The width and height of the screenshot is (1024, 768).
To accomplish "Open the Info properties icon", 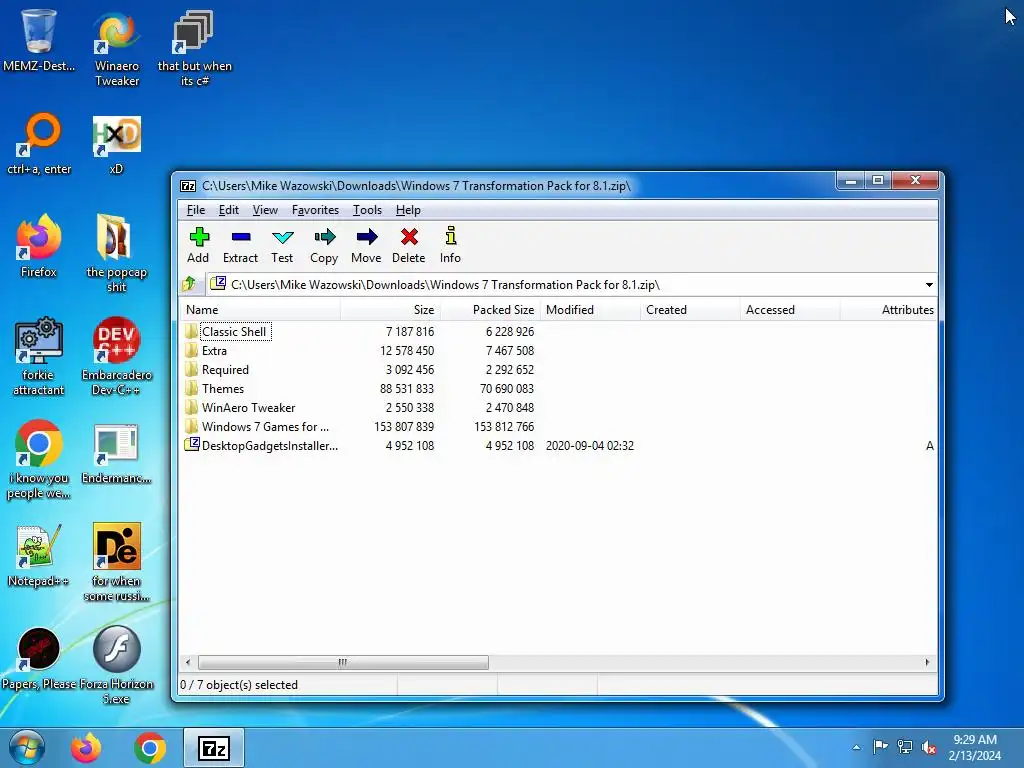I will pyautogui.click(x=450, y=245).
